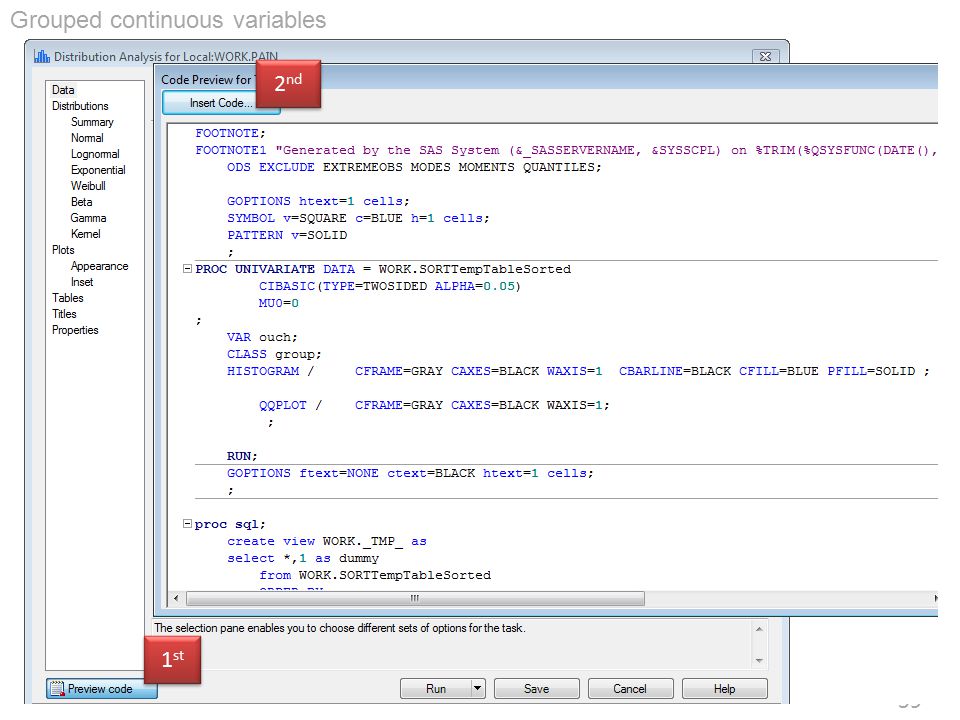
Task: Click the Save button
Action: coord(536,689)
